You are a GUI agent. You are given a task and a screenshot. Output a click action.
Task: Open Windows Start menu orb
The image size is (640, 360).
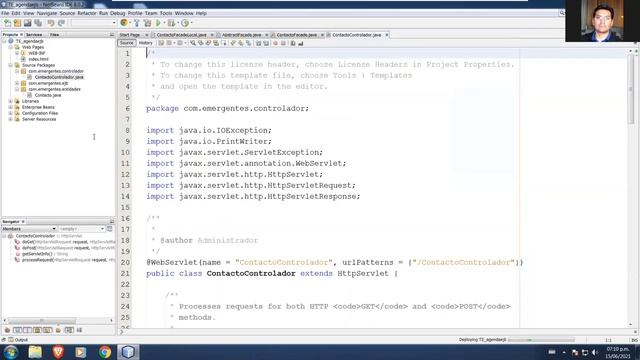coord(11,352)
